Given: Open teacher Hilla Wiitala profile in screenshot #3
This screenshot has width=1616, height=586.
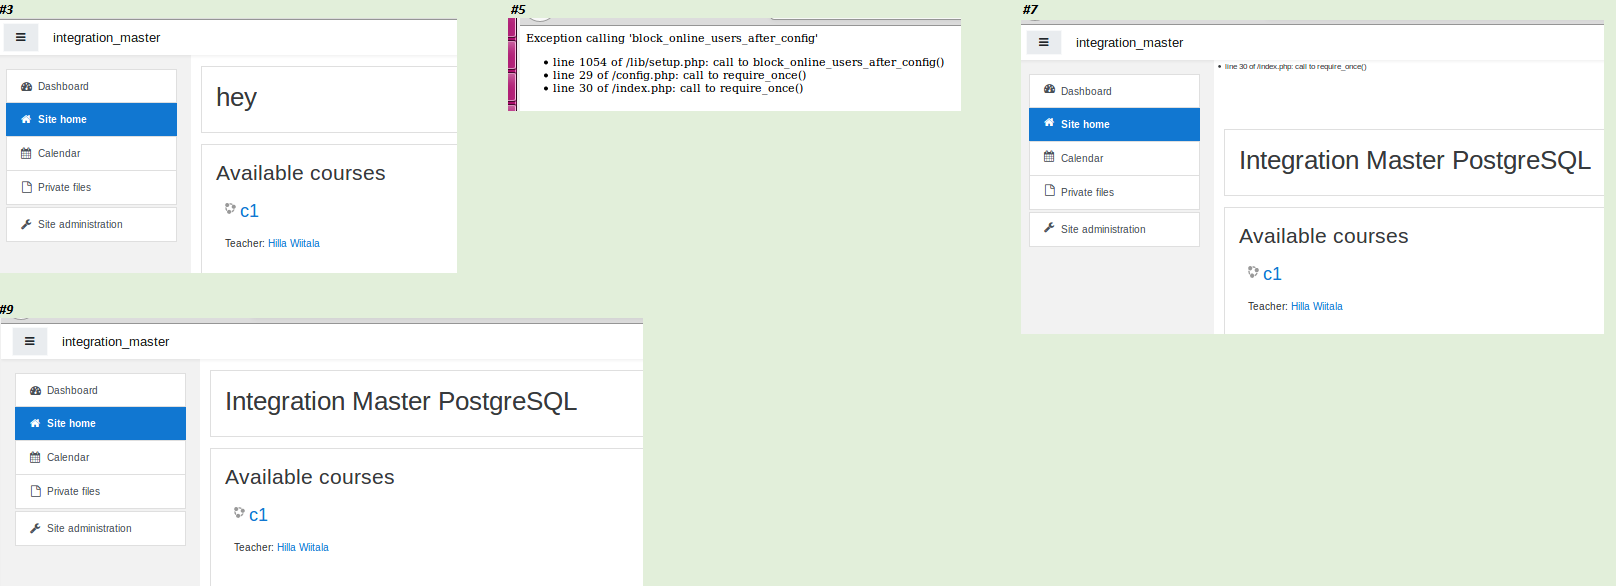Looking at the screenshot, I should click(294, 243).
